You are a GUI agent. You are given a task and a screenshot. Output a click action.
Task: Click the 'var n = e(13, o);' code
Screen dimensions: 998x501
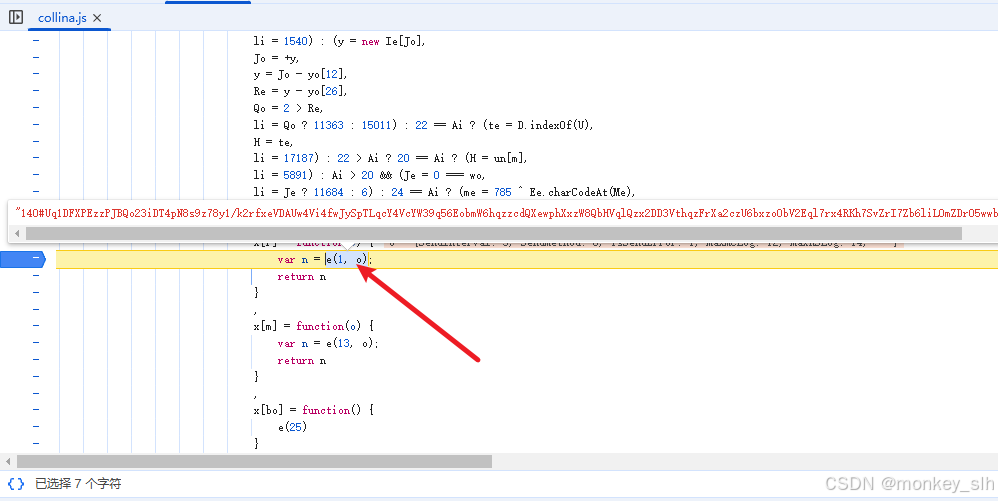(x=328, y=343)
